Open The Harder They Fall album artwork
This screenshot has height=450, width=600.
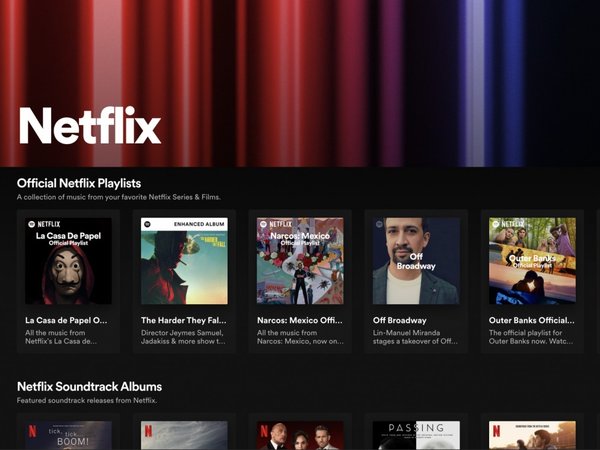[184, 261]
